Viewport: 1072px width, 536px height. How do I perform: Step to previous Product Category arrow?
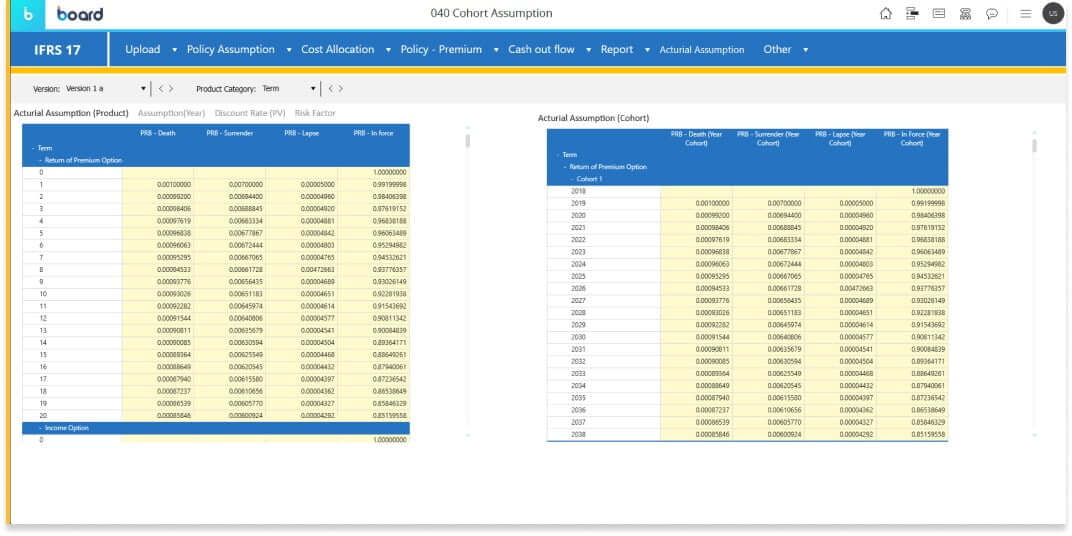point(330,89)
